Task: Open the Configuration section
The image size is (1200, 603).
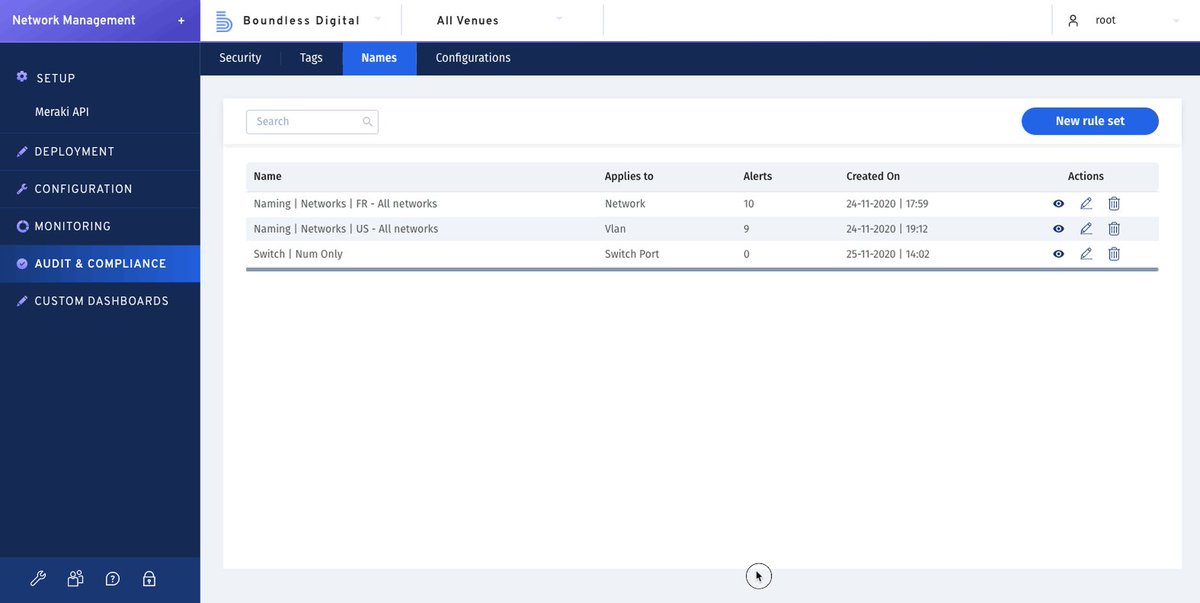Action: point(100,189)
